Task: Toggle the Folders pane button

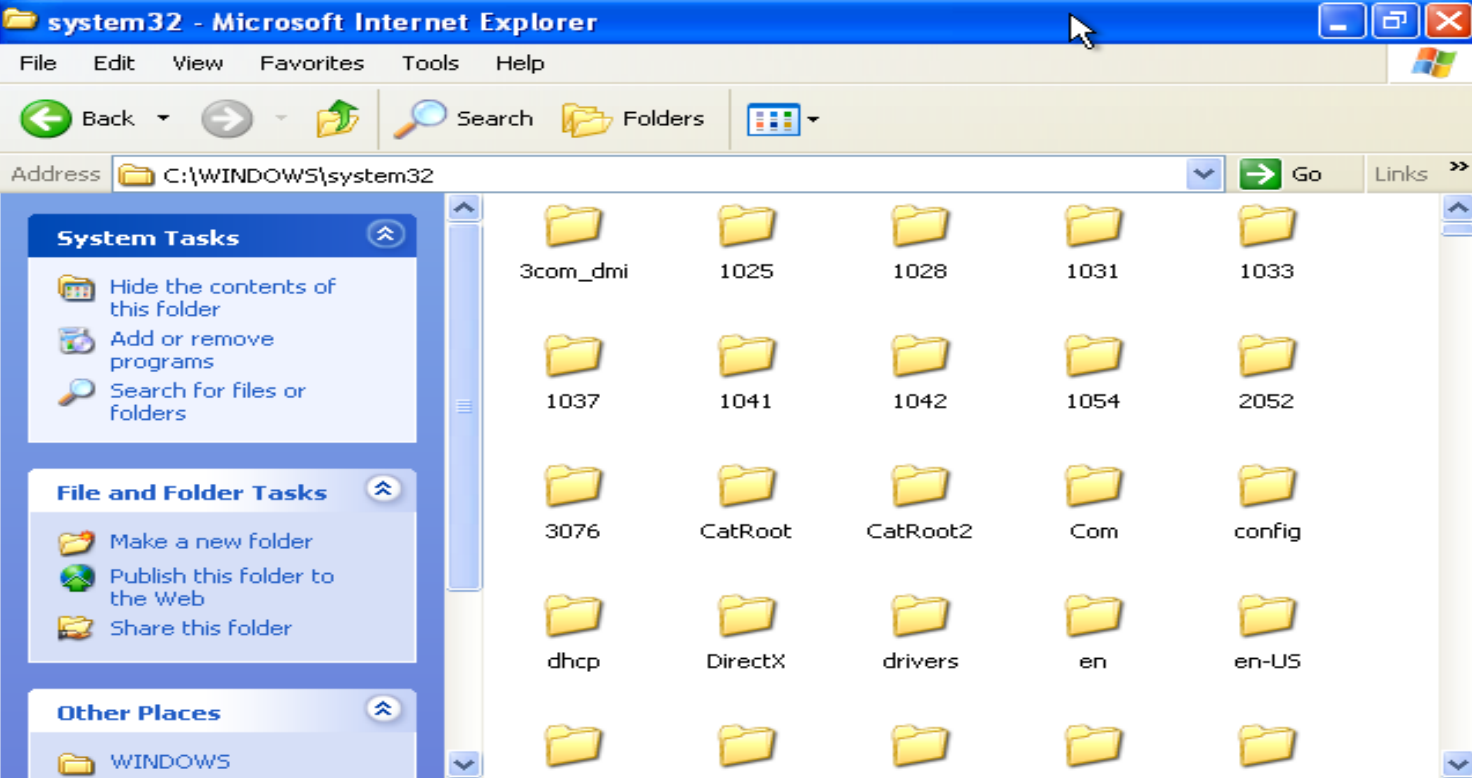Action: coord(633,119)
